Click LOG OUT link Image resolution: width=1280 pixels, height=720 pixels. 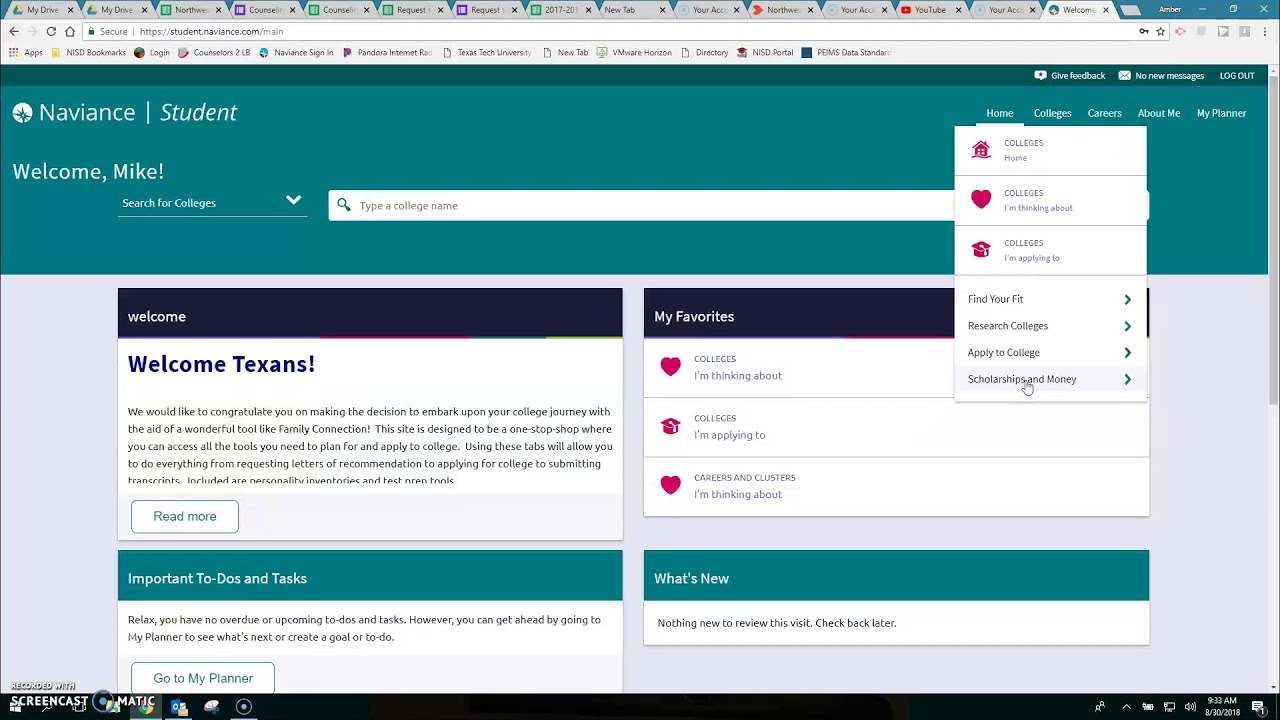tap(1236, 76)
